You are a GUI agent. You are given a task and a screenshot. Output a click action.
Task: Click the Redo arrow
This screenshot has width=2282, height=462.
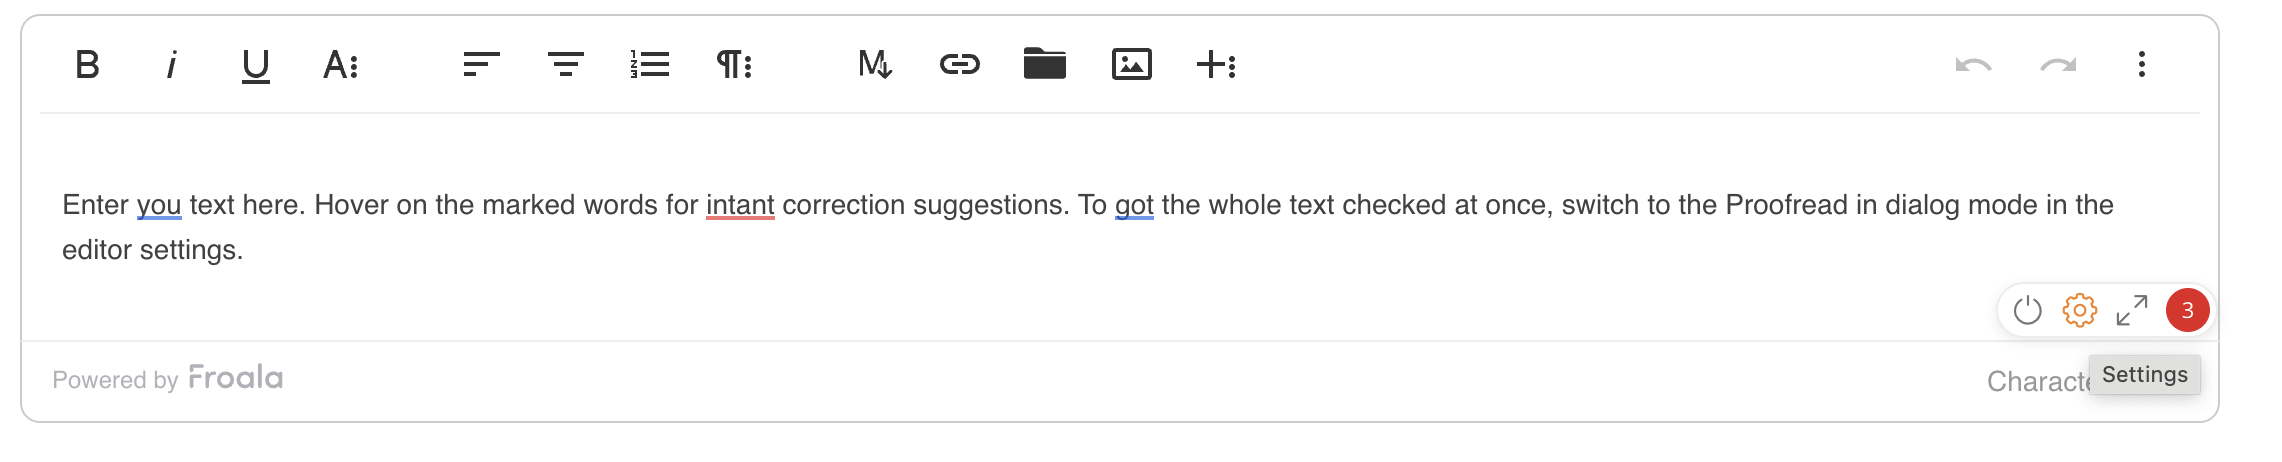(x=2058, y=65)
